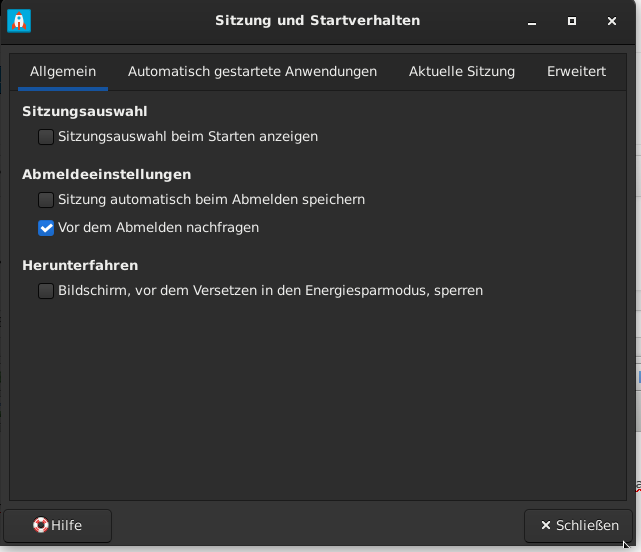Tick Sitzung automatisch beim Abmelden speichern box
641x552 pixels.
[x=46, y=200]
